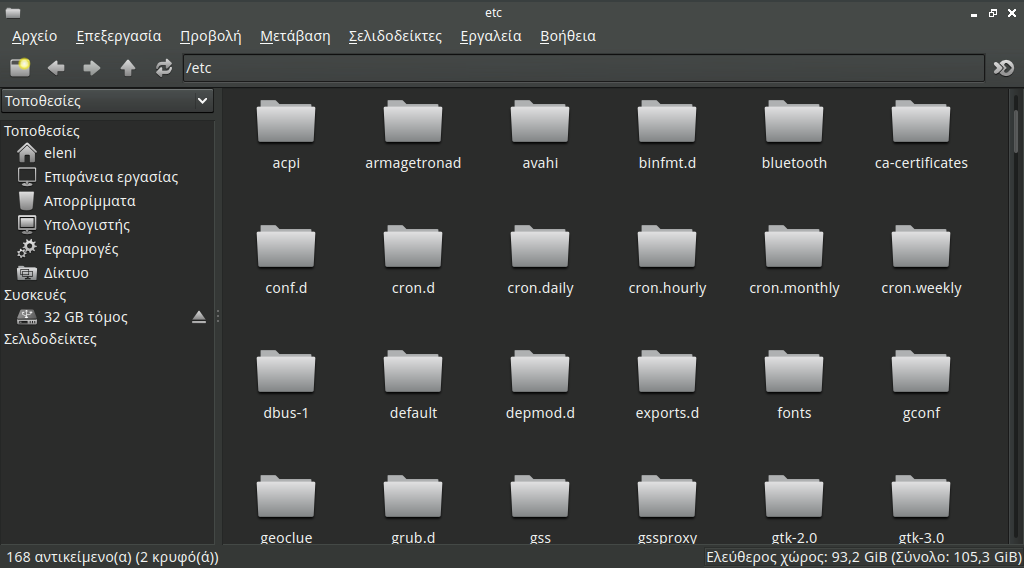
Task: Select the gconf folder icon
Action: pyautogui.click(x=921, y=372)
